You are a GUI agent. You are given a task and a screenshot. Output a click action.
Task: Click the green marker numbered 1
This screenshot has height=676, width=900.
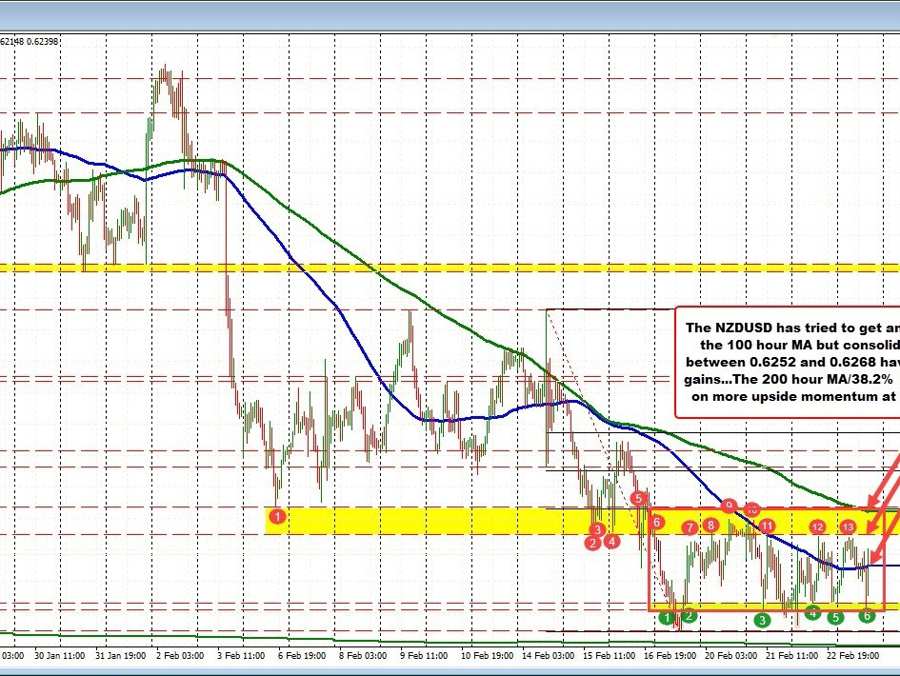[x=667, y=618]
